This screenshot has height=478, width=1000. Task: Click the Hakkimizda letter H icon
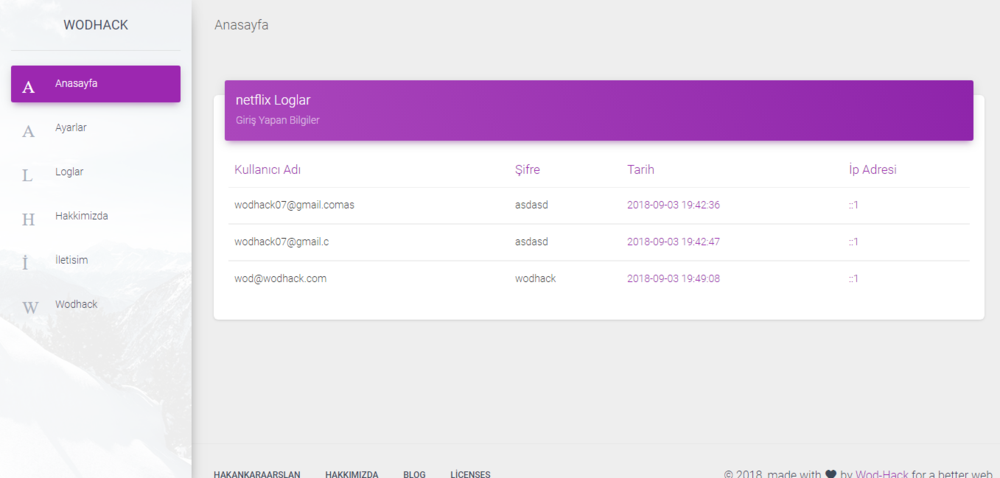pyautogui.click(x=28, y=219)
